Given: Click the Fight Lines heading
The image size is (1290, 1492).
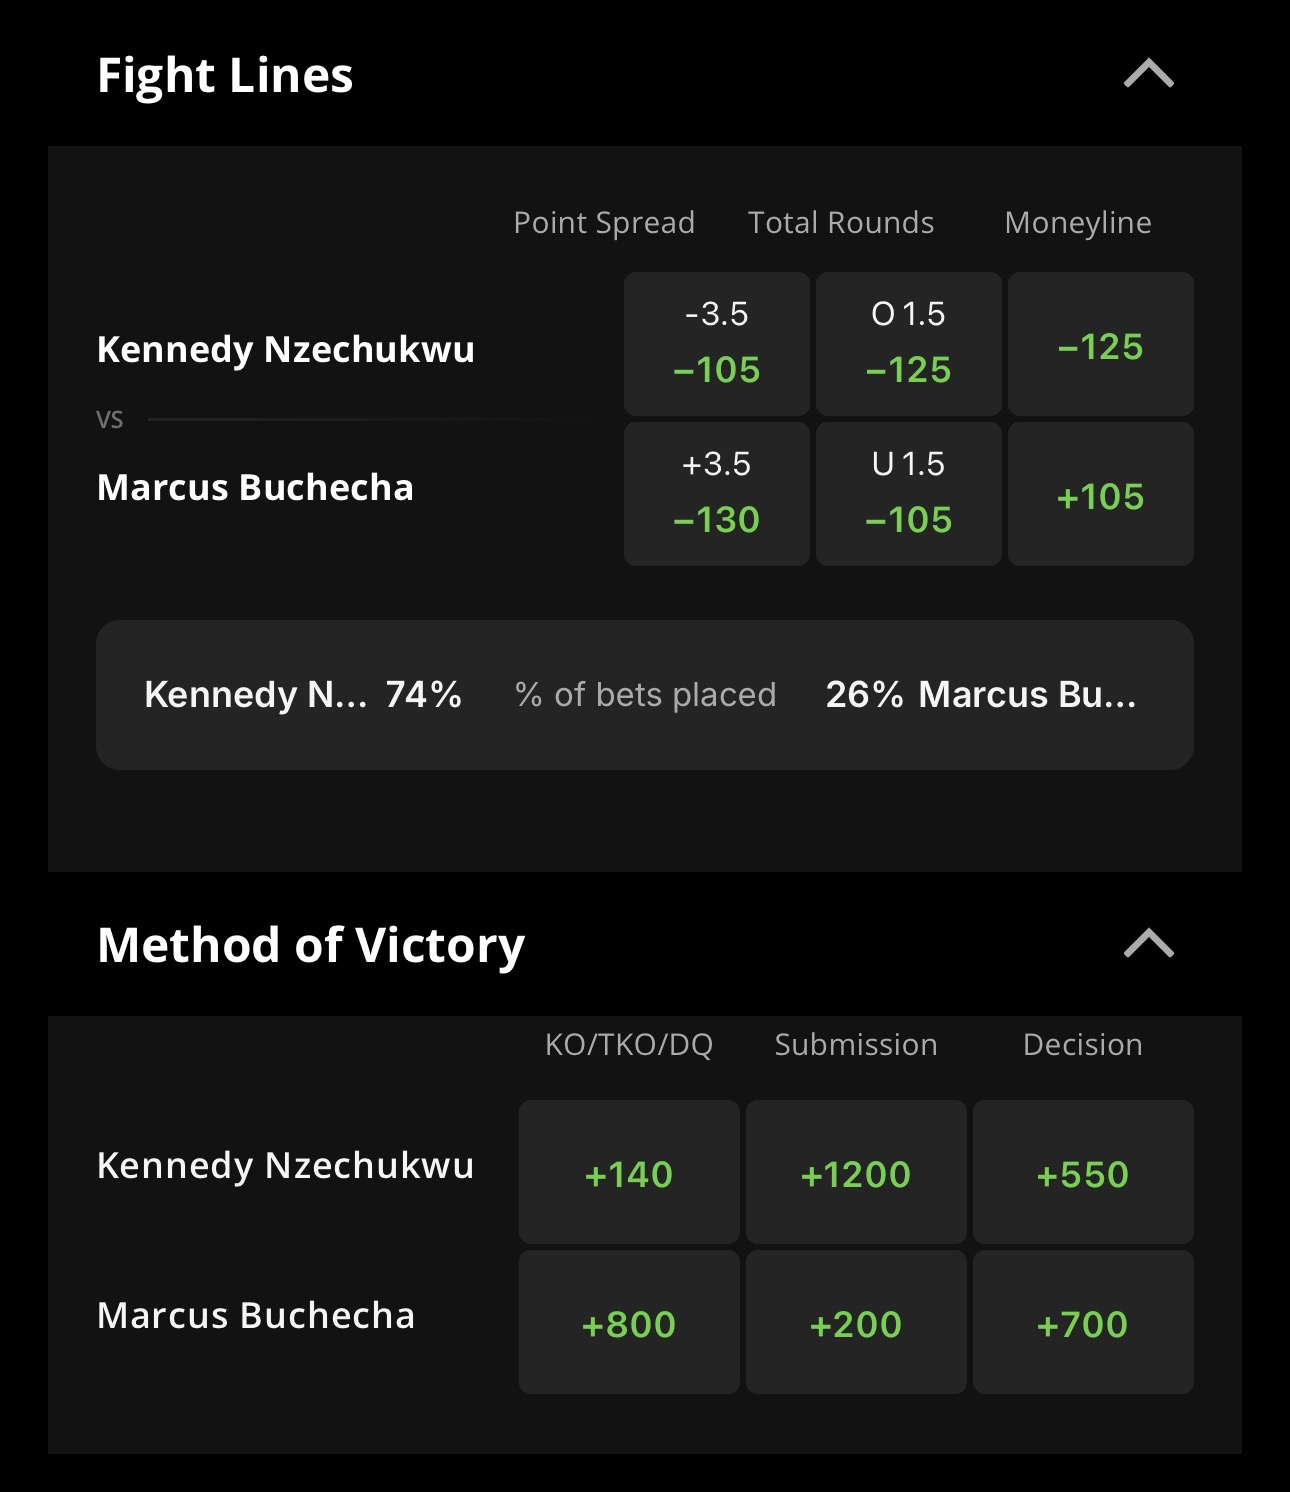Looking at the screenshot, I should pyautogui.click(x=225, y=75).
